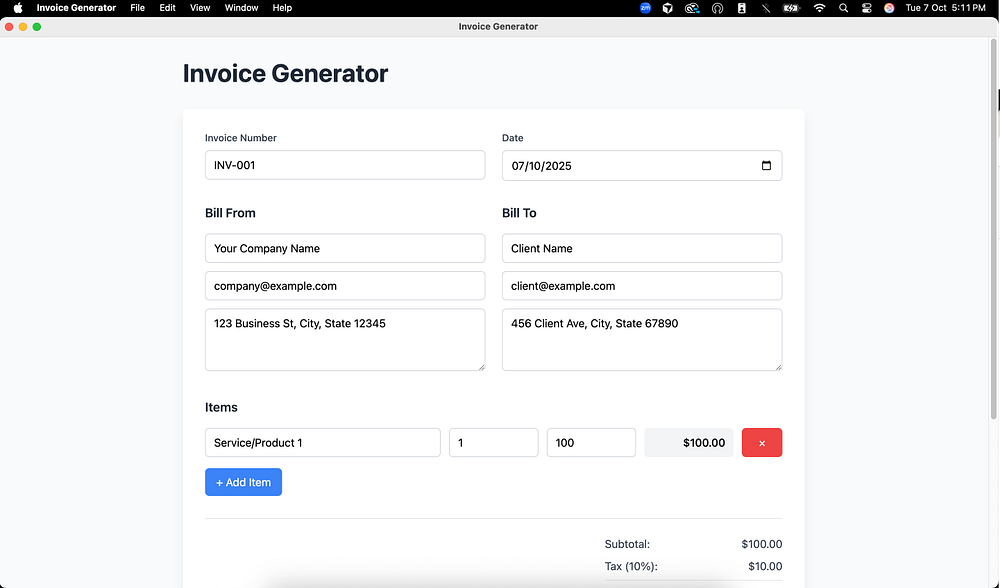Click the Client Name field
The image size is (1000, 588).
(642, 248)
